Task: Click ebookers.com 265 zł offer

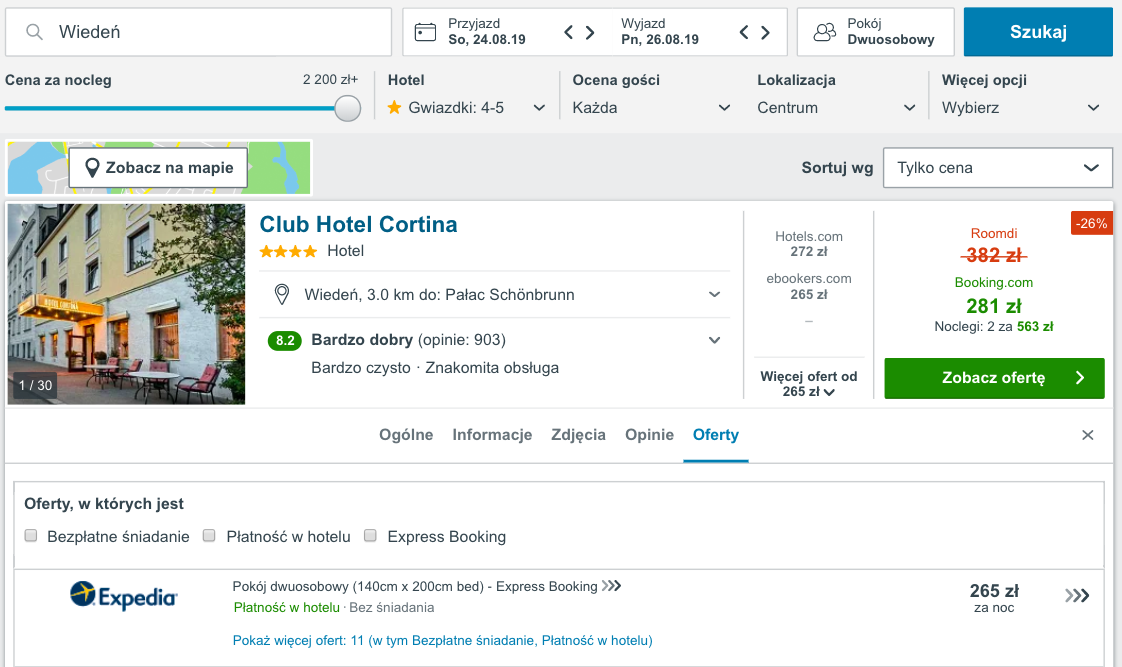Action: click(x=809, y=286)
